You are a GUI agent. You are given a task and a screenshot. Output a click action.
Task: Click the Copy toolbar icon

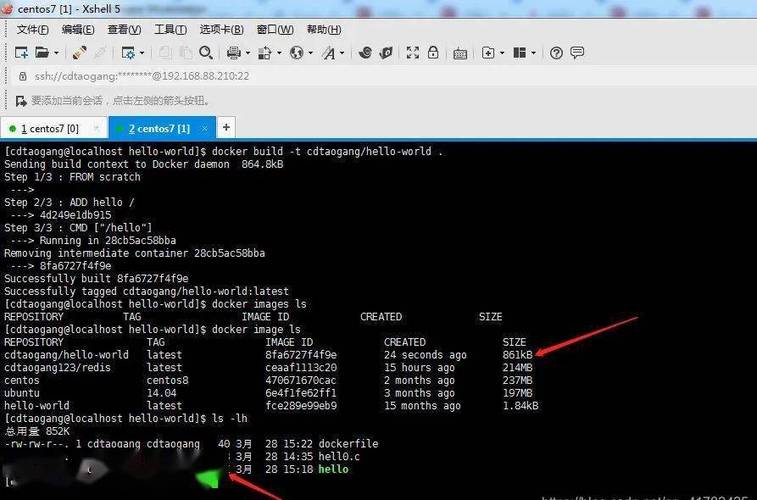(165, 53)
